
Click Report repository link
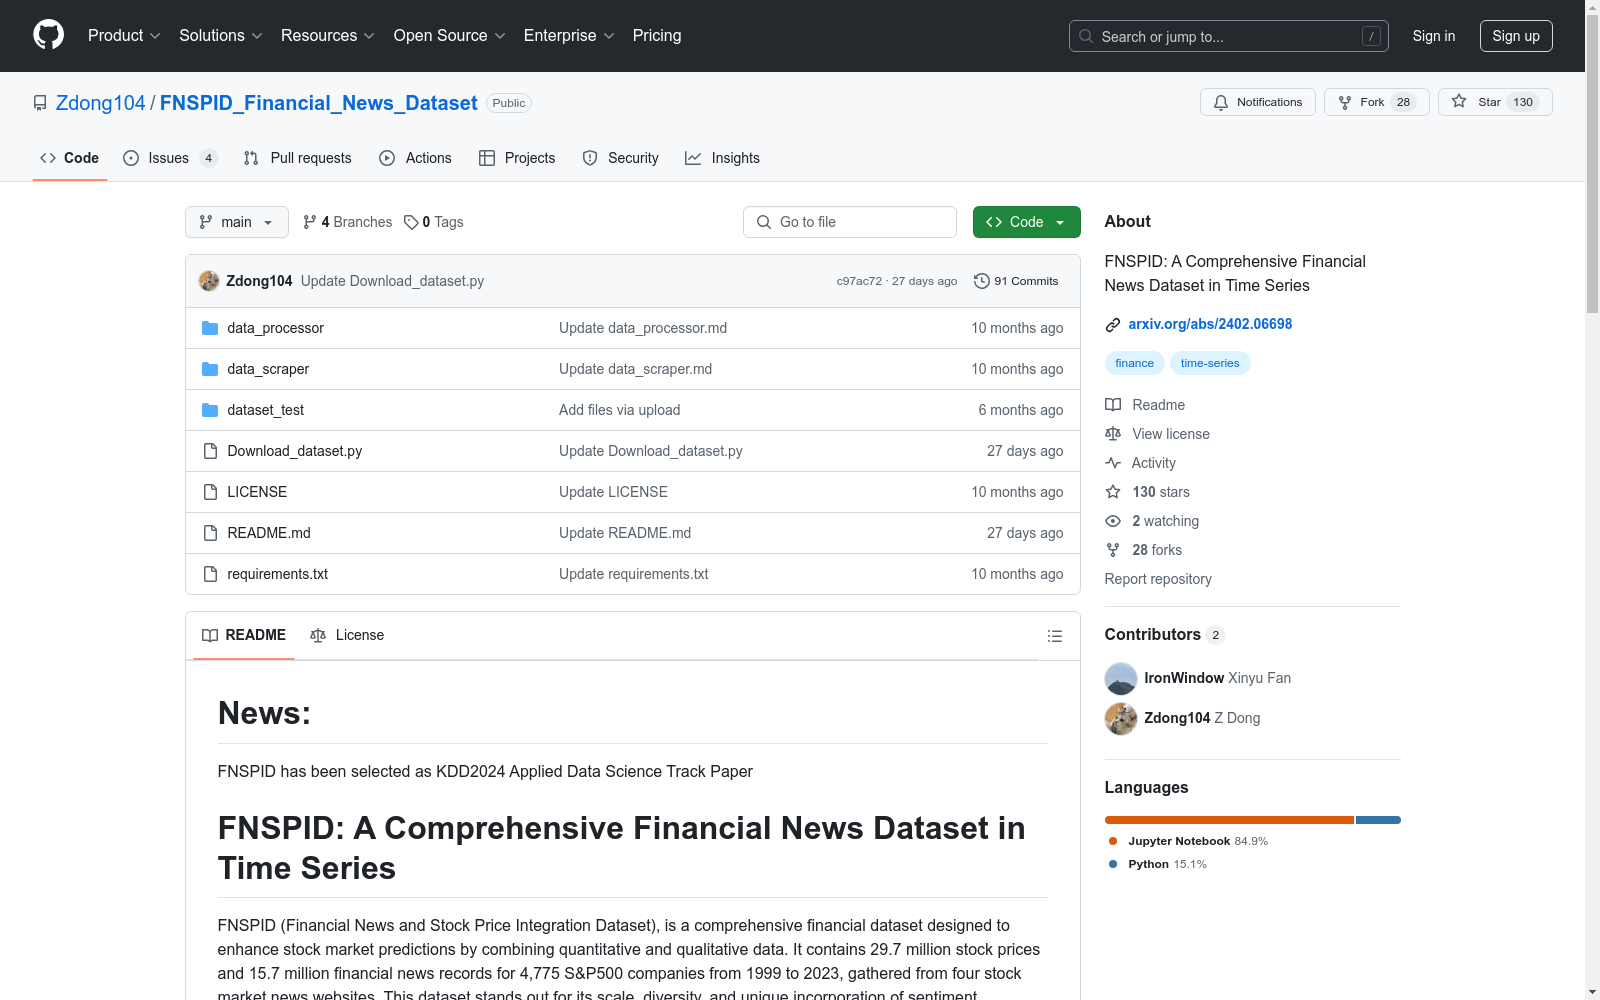pyautogui.click(x=1158, y=579)
